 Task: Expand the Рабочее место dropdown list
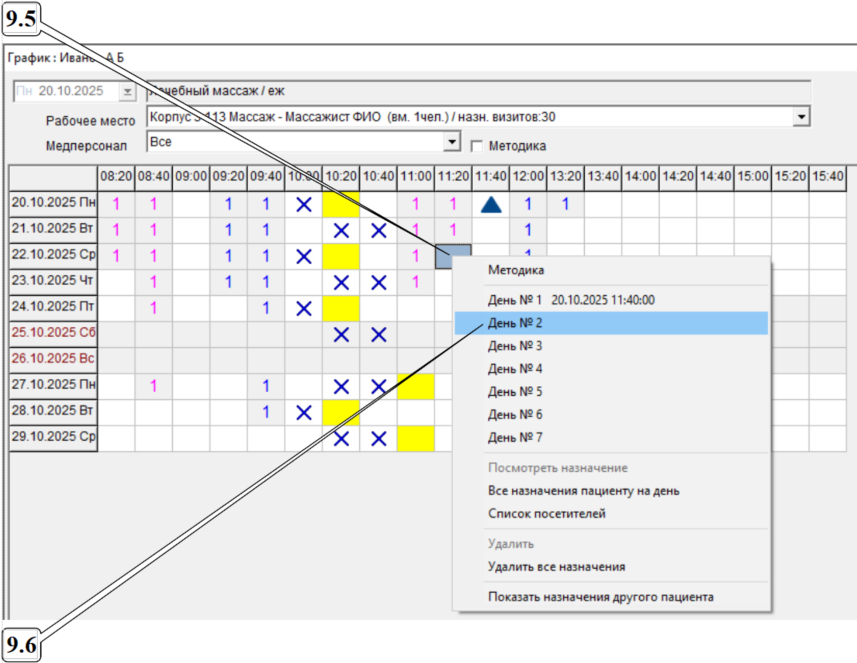(x=800, y=117)
